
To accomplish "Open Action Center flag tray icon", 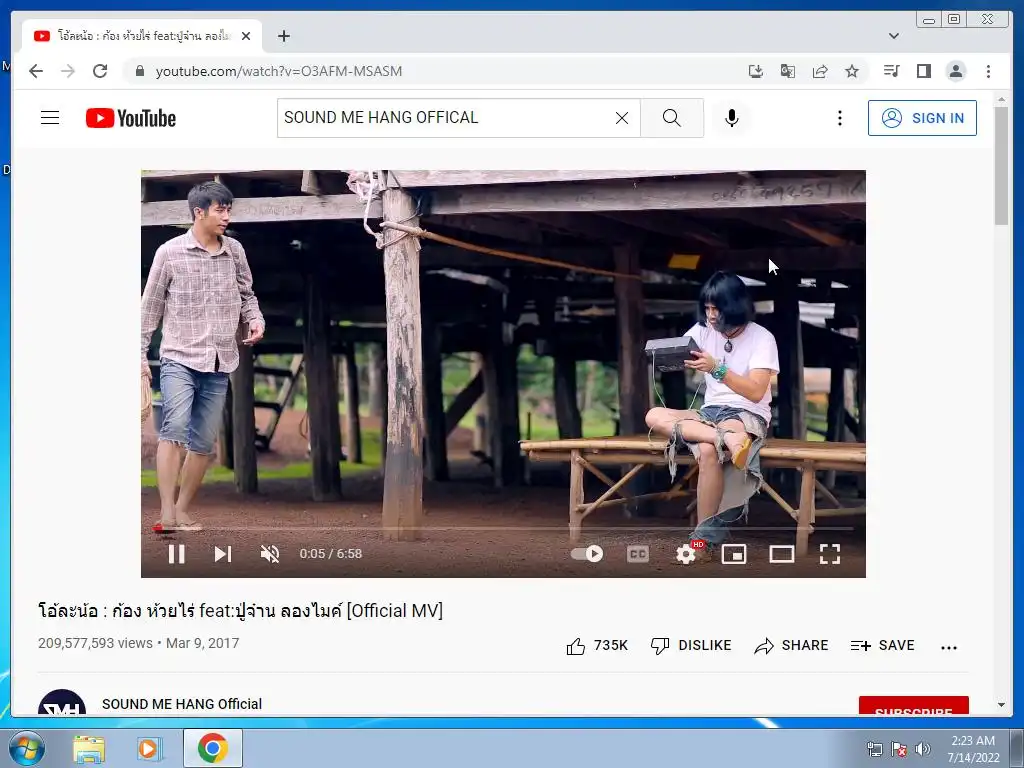I will click(x=899, y=749).
